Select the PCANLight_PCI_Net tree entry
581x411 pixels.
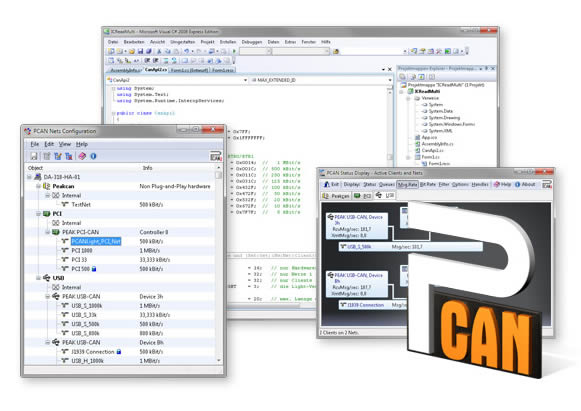click(96, 242)
